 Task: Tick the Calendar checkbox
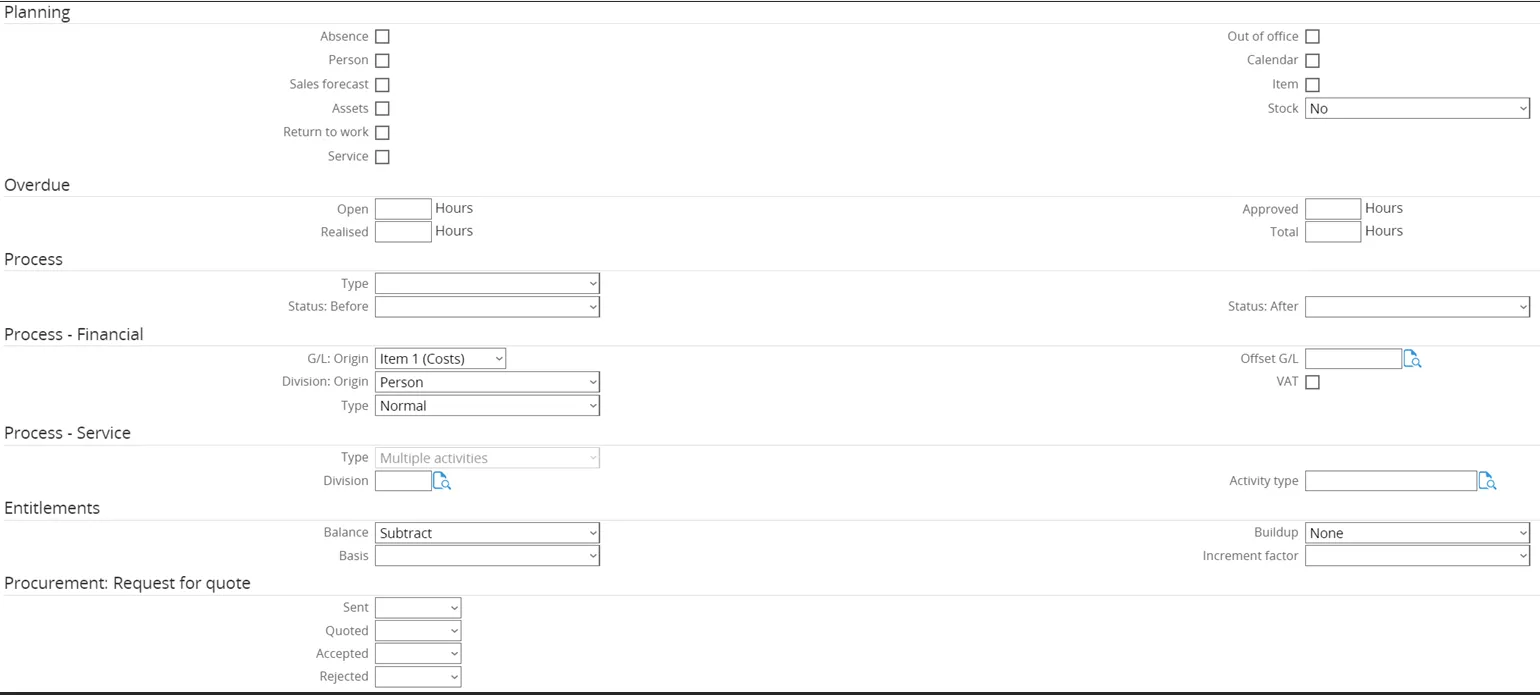pyautogui.click(x=1312, y=61)
